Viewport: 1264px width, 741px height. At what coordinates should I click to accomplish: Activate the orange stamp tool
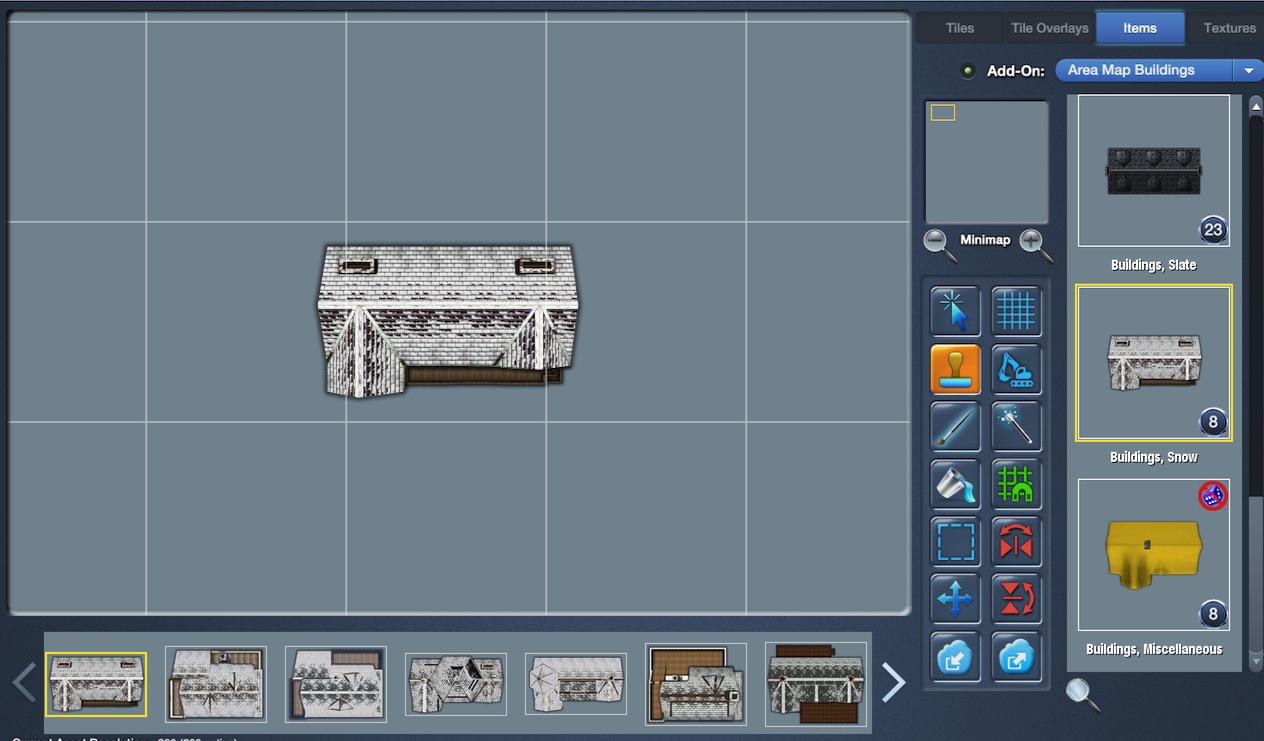(x=955, y=369)
